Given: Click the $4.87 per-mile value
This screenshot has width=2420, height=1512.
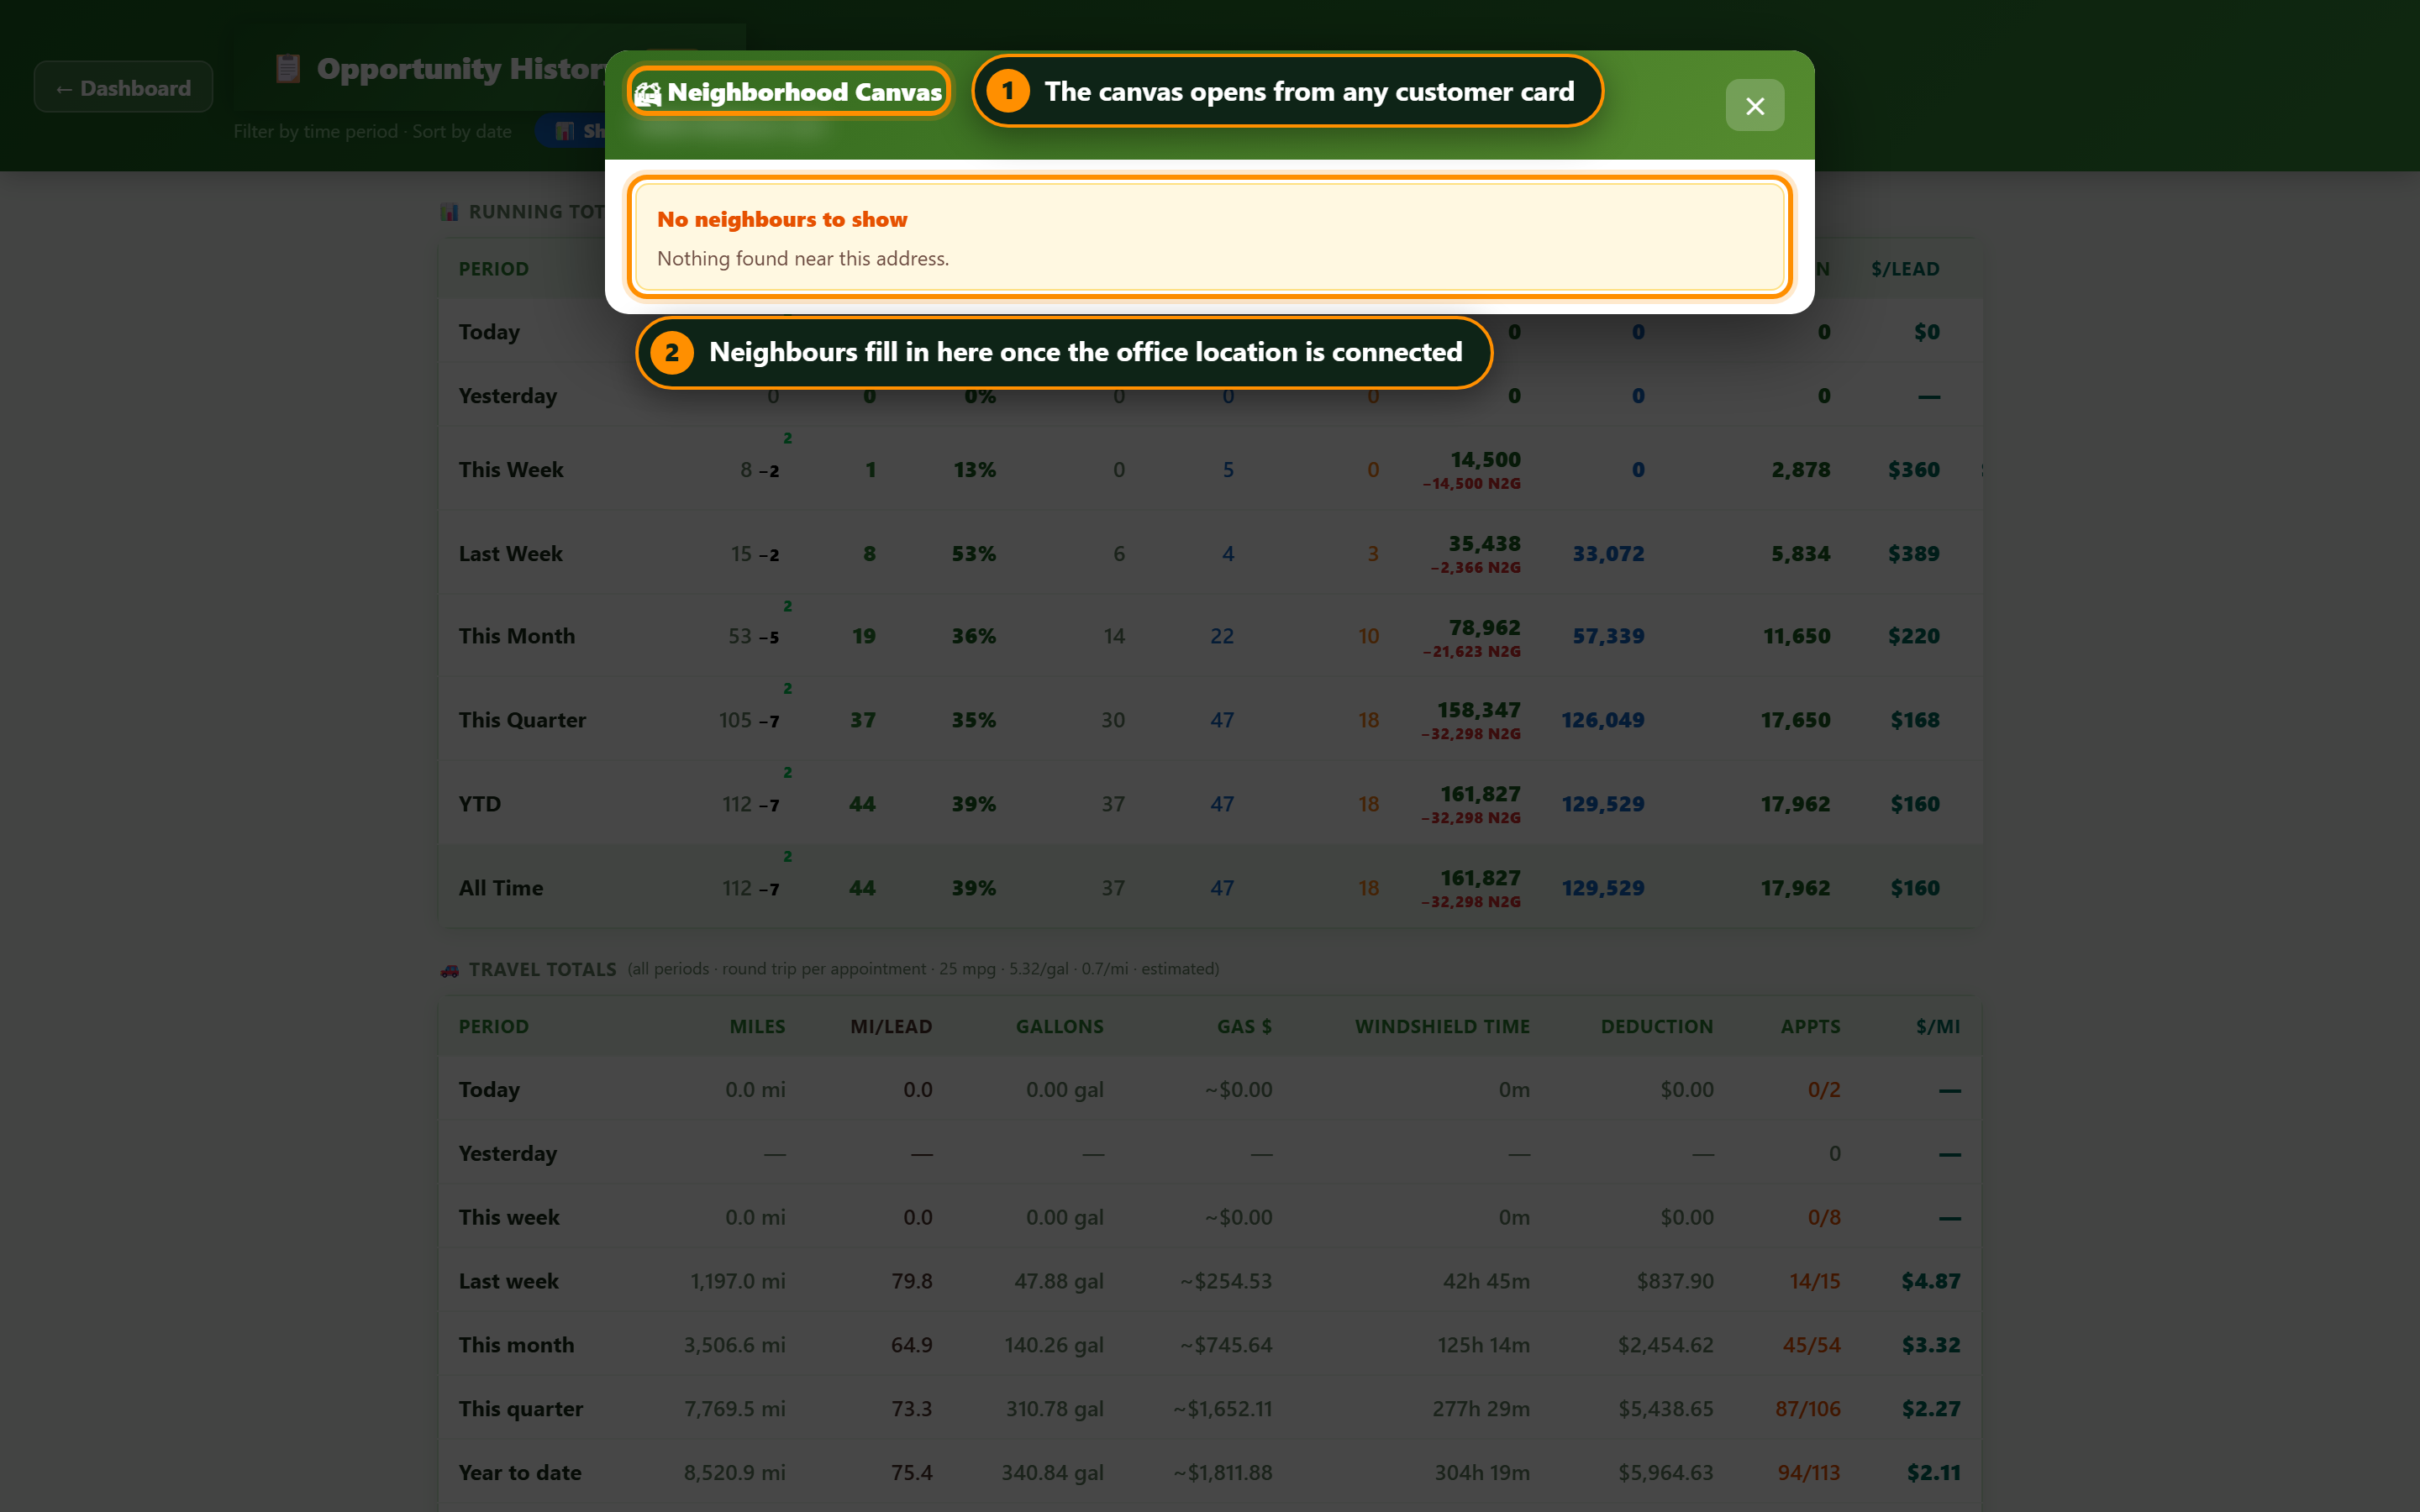Looking at the screenshot, I should [x=1930, y=1280].
